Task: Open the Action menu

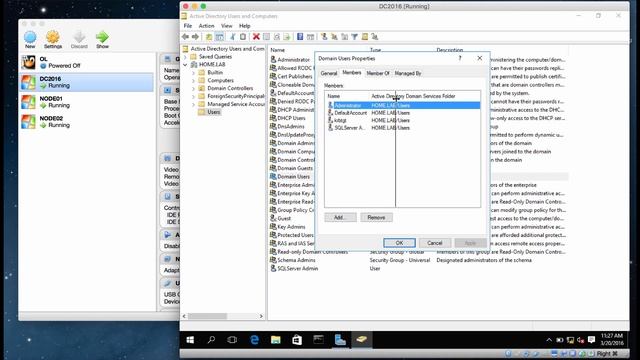Action: [207, 26]
